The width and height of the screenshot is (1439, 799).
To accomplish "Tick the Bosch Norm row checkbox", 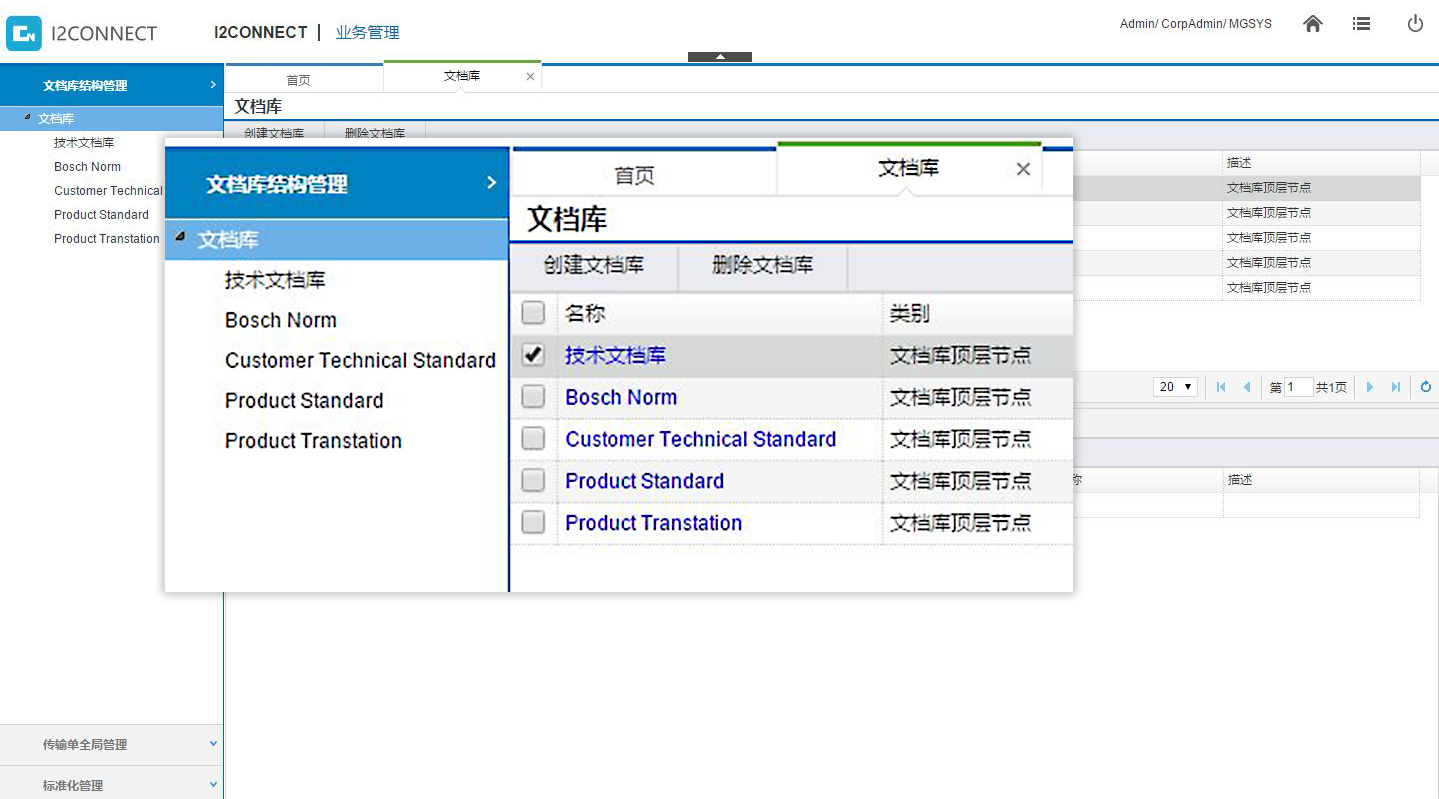I will (533, 397).
